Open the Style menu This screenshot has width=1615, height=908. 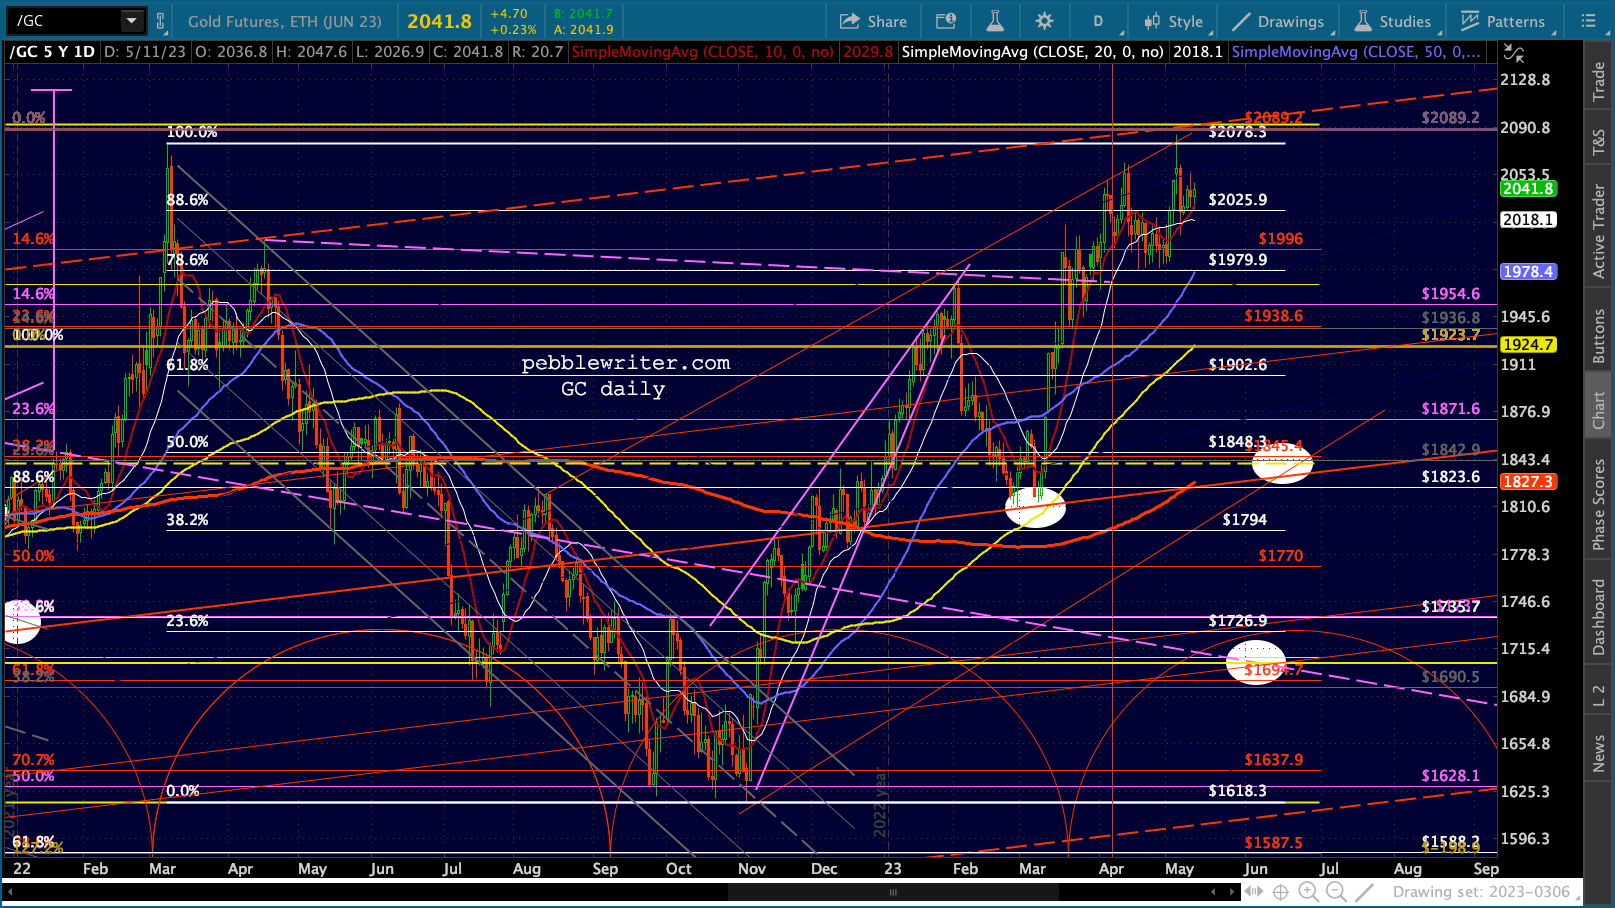tap(1174, 21)
